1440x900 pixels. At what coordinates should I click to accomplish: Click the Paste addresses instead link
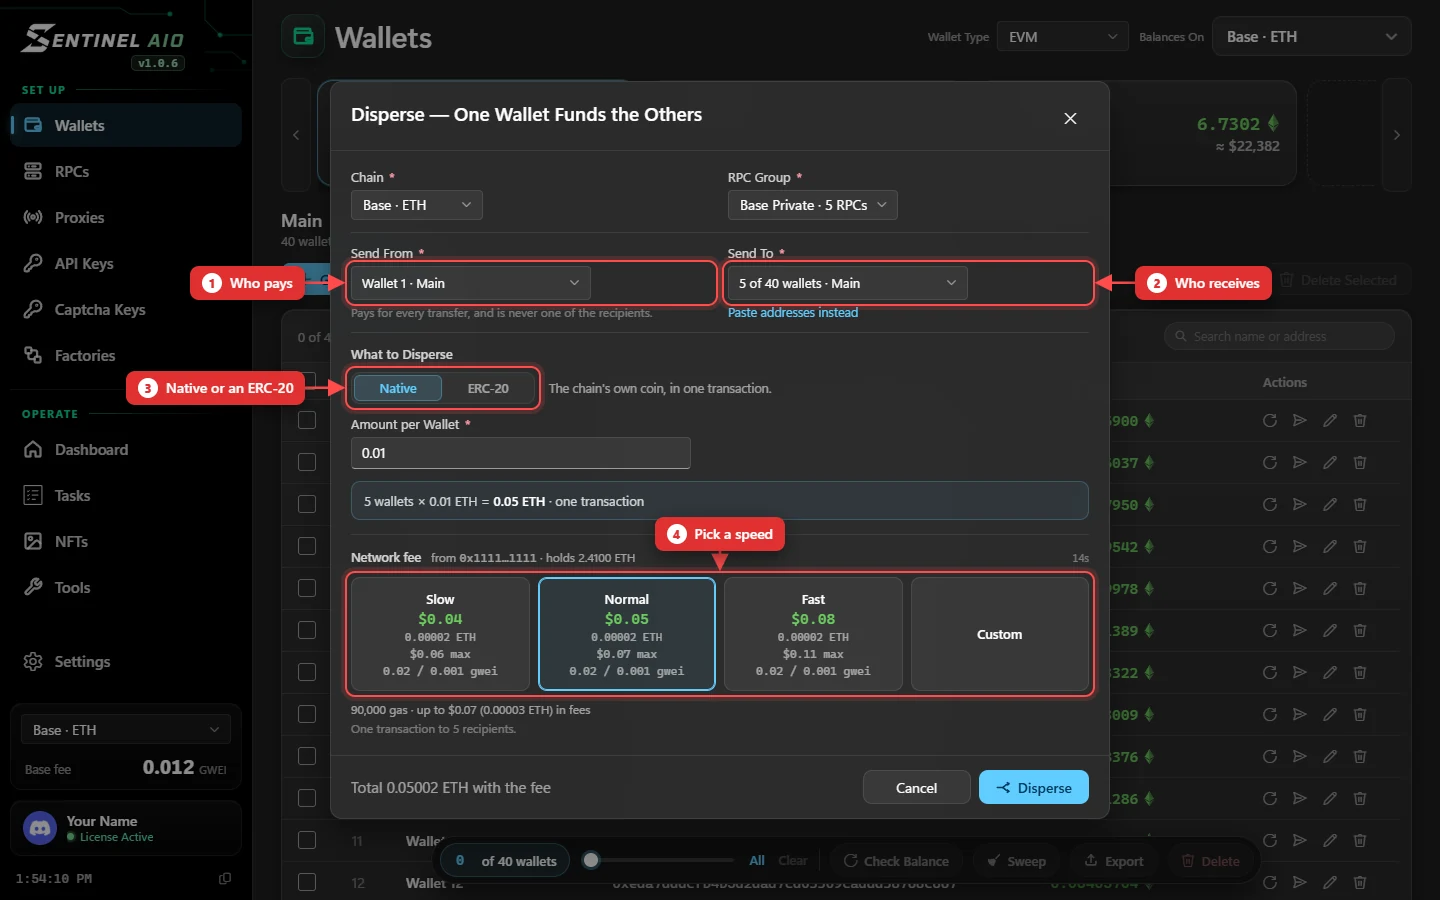pos(793,313)
